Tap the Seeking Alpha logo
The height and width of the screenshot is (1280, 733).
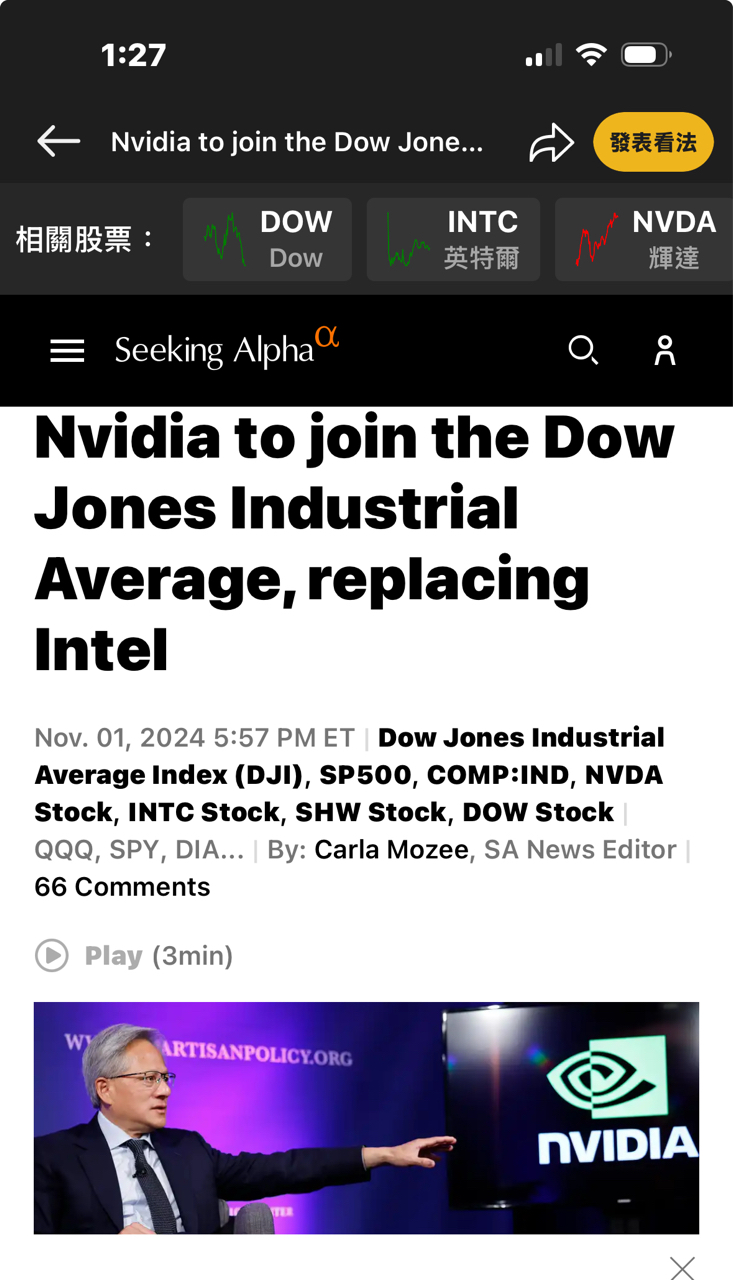226,349
